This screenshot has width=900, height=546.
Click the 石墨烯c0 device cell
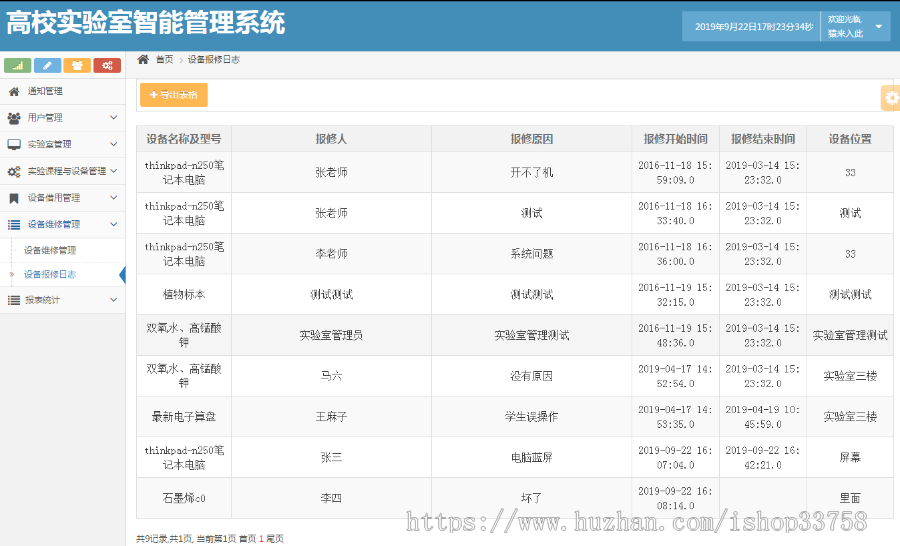pos(184,498)
